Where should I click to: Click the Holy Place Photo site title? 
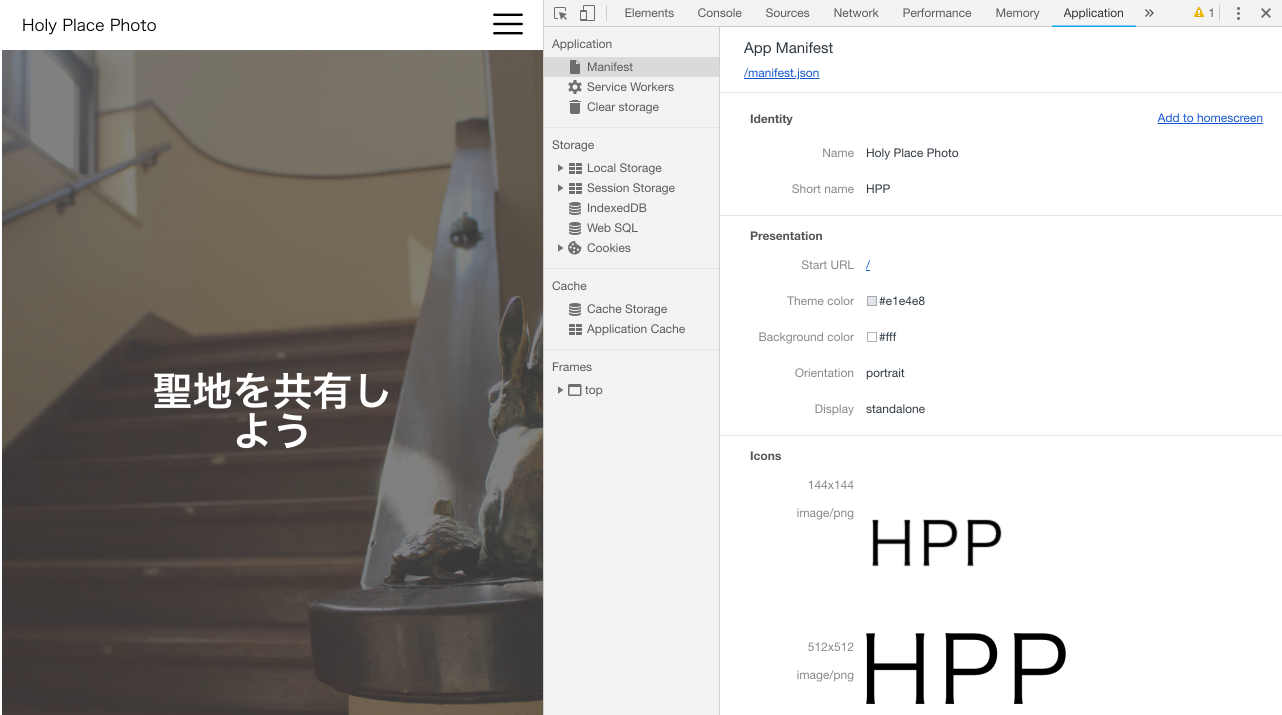coord(89,25)
